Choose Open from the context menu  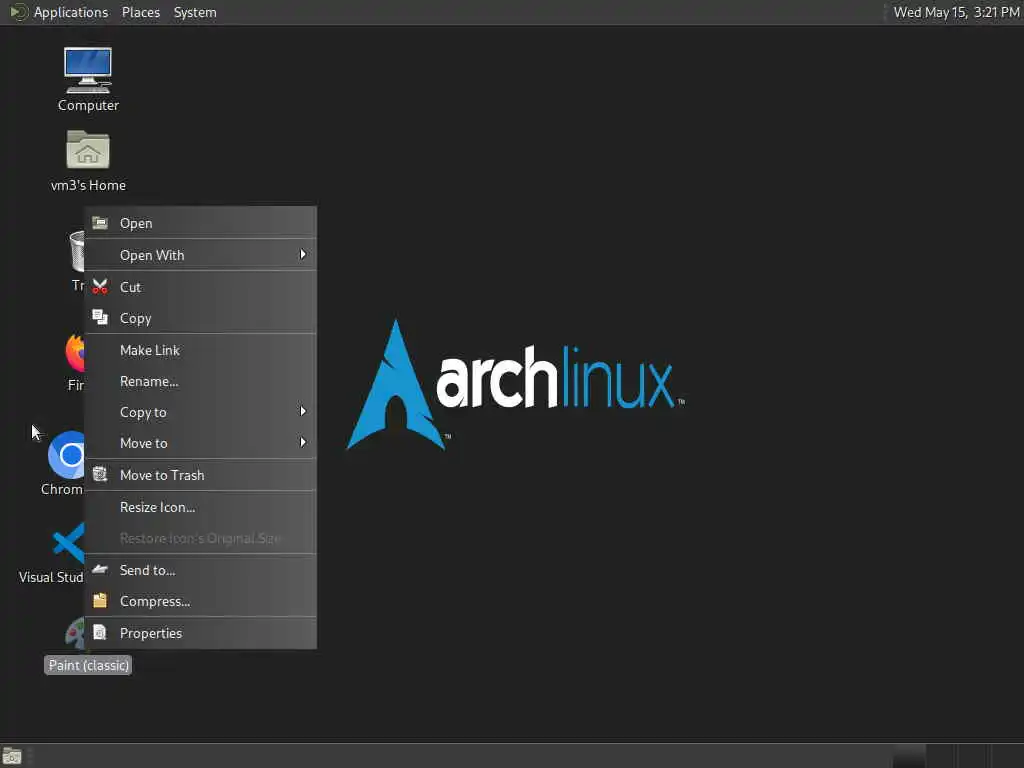[x=200, y=223]
